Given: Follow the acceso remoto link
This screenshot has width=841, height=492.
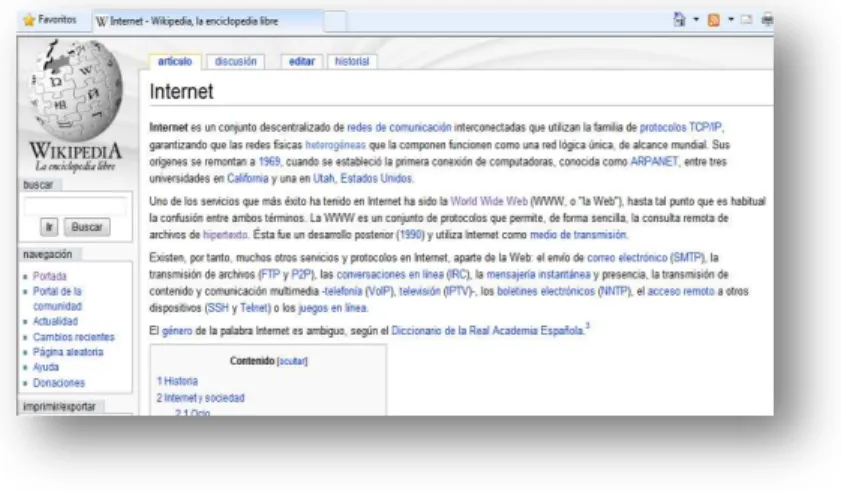Looking at the screenshot, I should [x=681, y=291].
